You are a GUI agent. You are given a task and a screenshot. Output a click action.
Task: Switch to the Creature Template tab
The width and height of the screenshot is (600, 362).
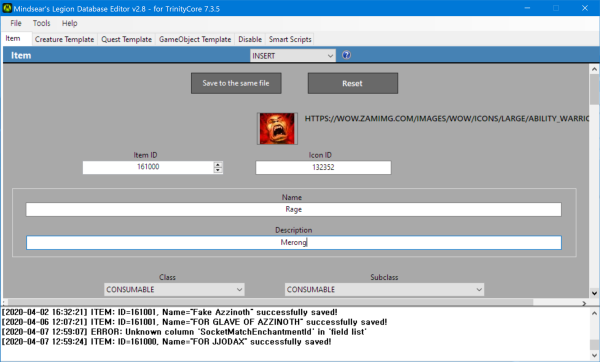(x=64, y=39)
